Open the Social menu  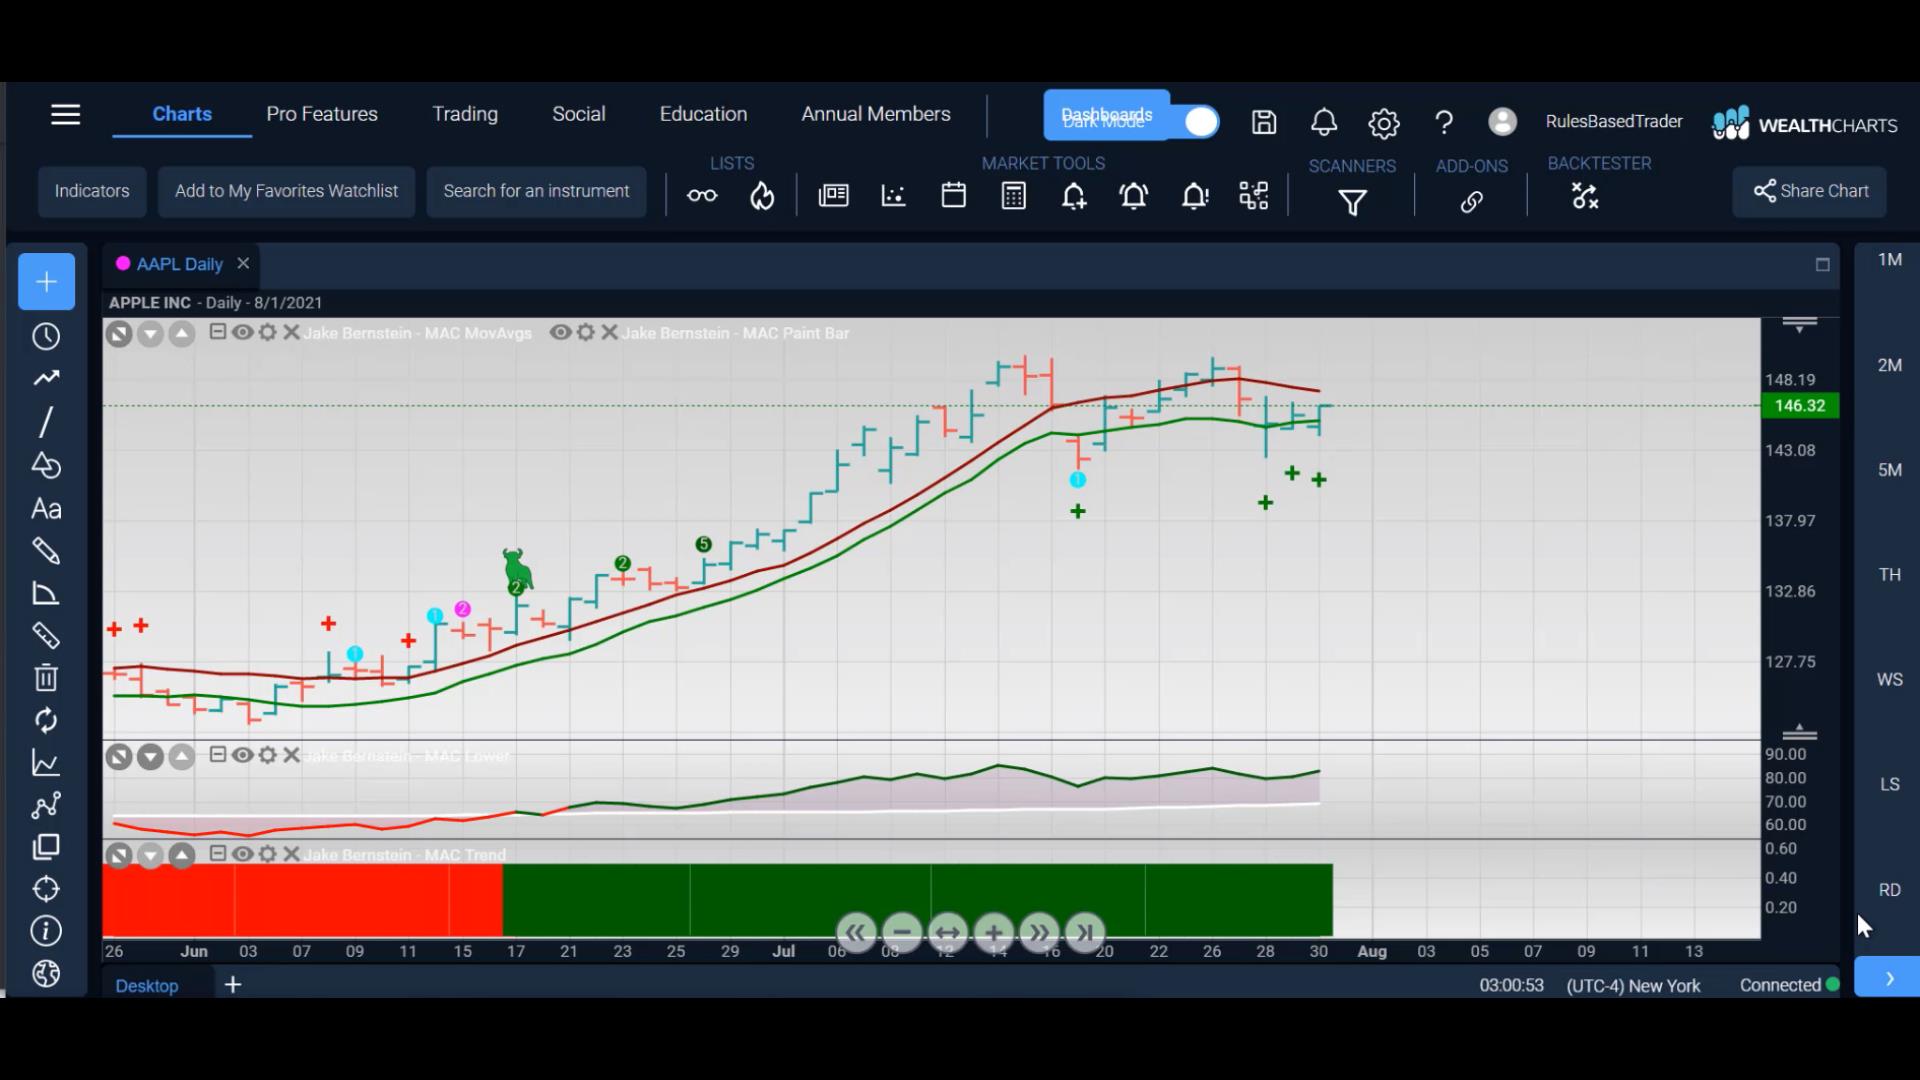click(x=579, y=114)
